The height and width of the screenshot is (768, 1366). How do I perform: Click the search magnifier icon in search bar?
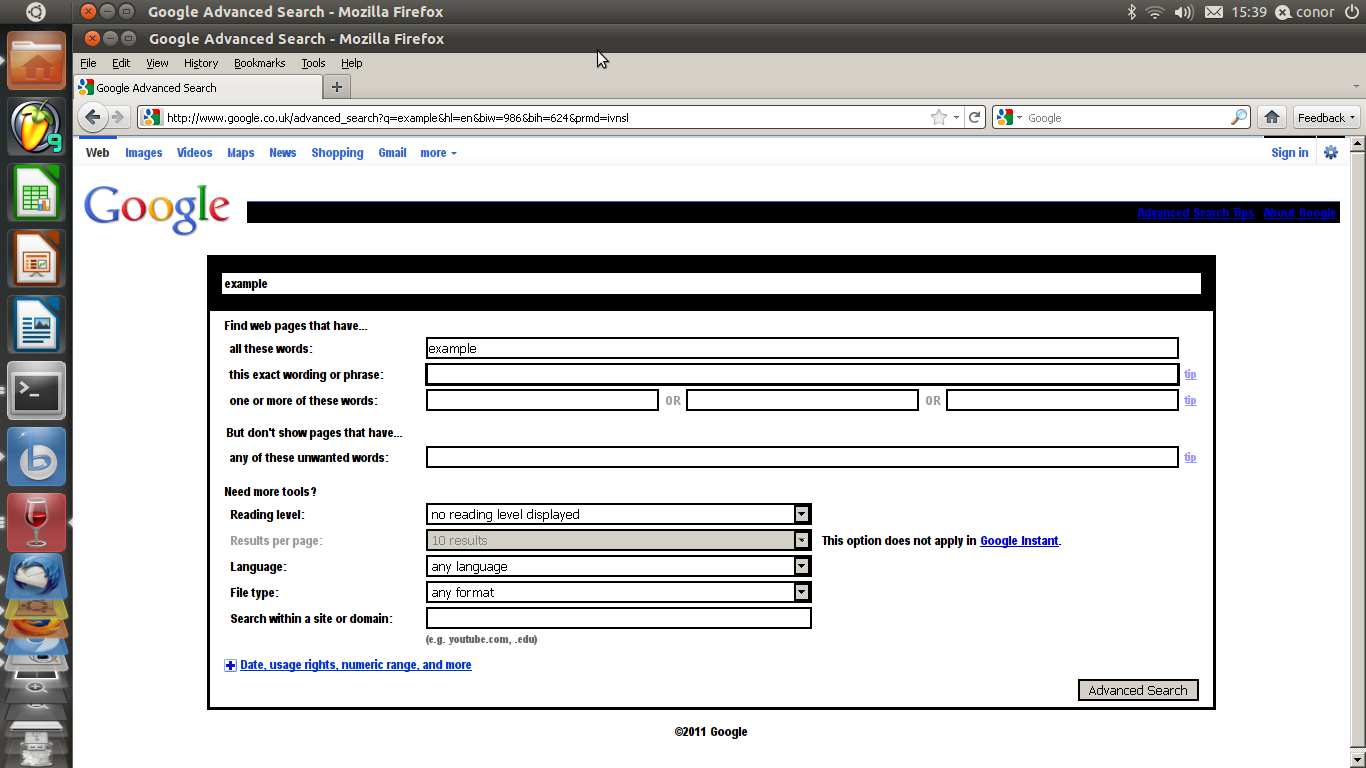click(x=1238, y=117)
